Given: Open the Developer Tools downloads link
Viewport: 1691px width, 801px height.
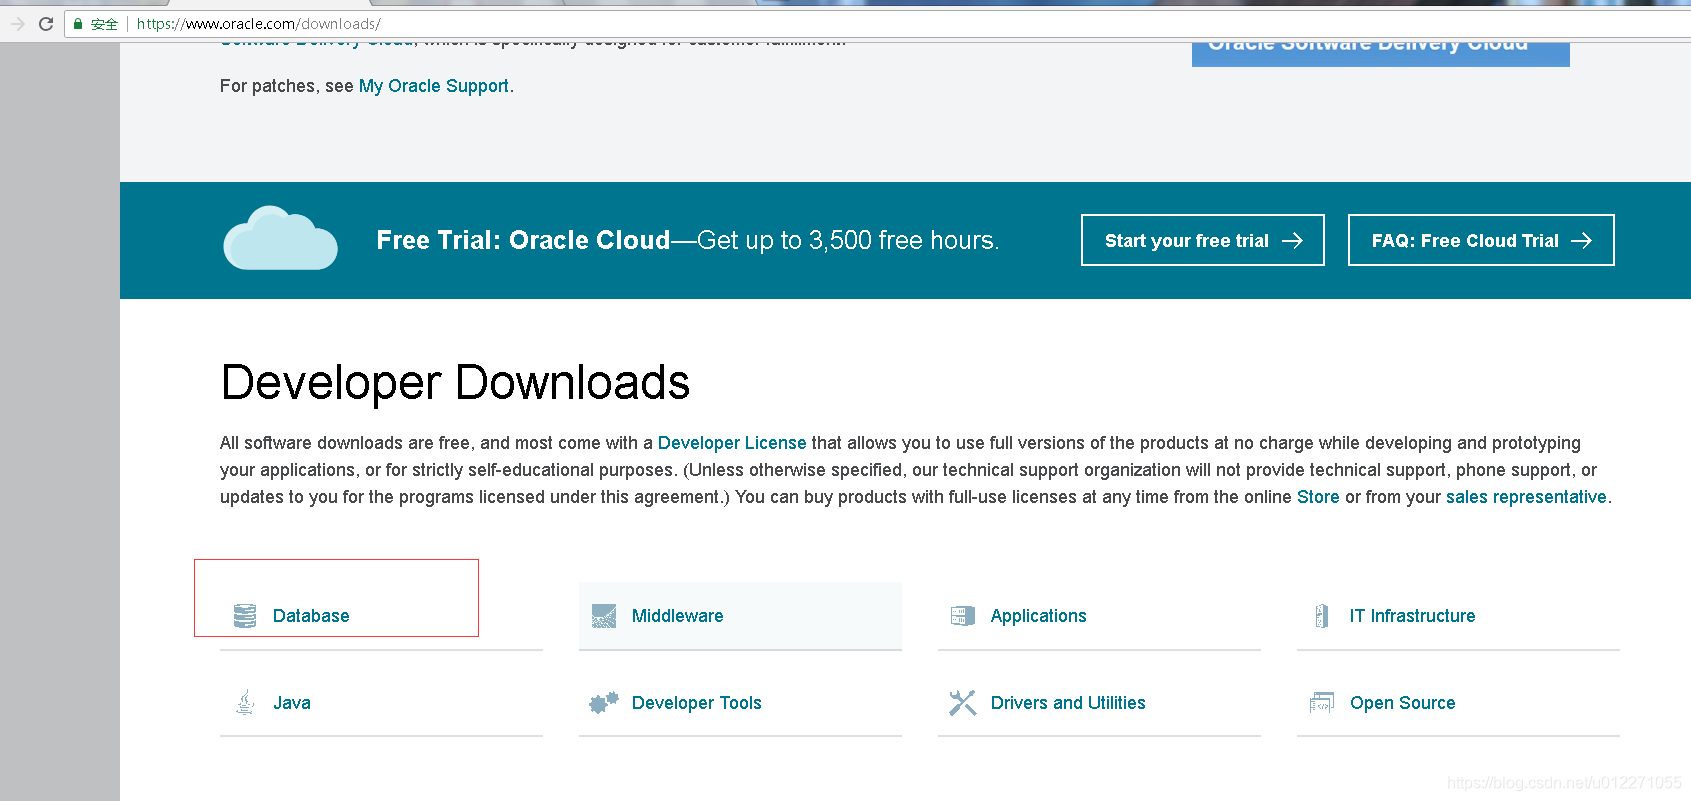Looking at the screenshot, I should pyautogui.click(x=697, y=703).
